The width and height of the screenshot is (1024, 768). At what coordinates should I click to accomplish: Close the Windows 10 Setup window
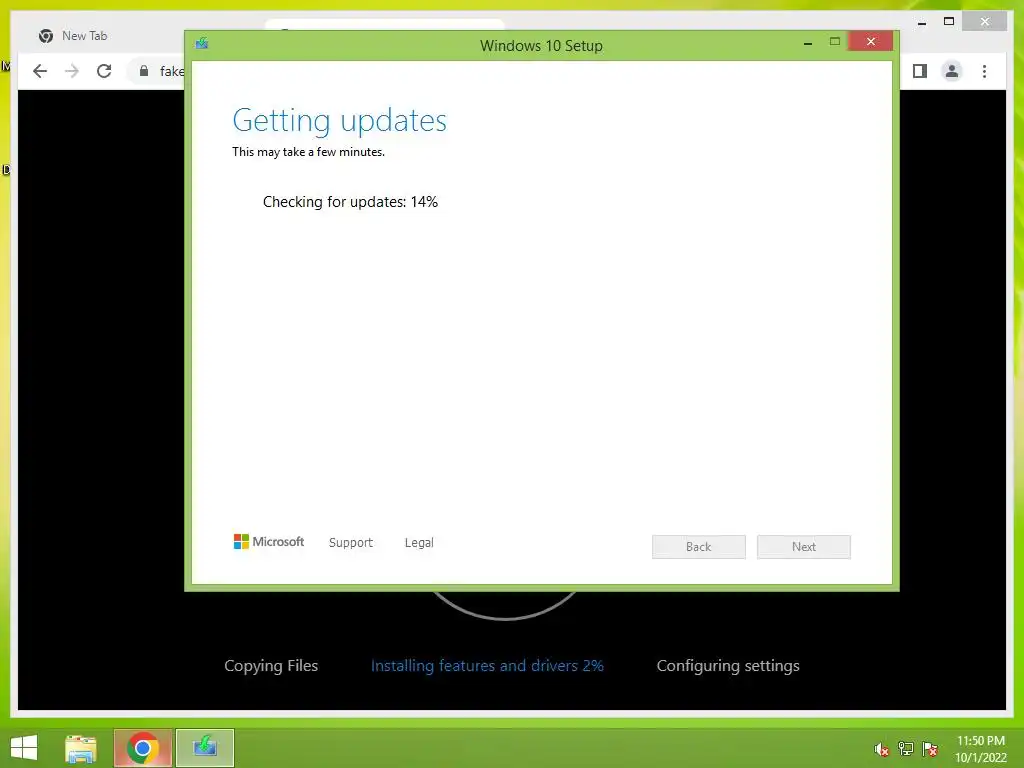point(871,41)
